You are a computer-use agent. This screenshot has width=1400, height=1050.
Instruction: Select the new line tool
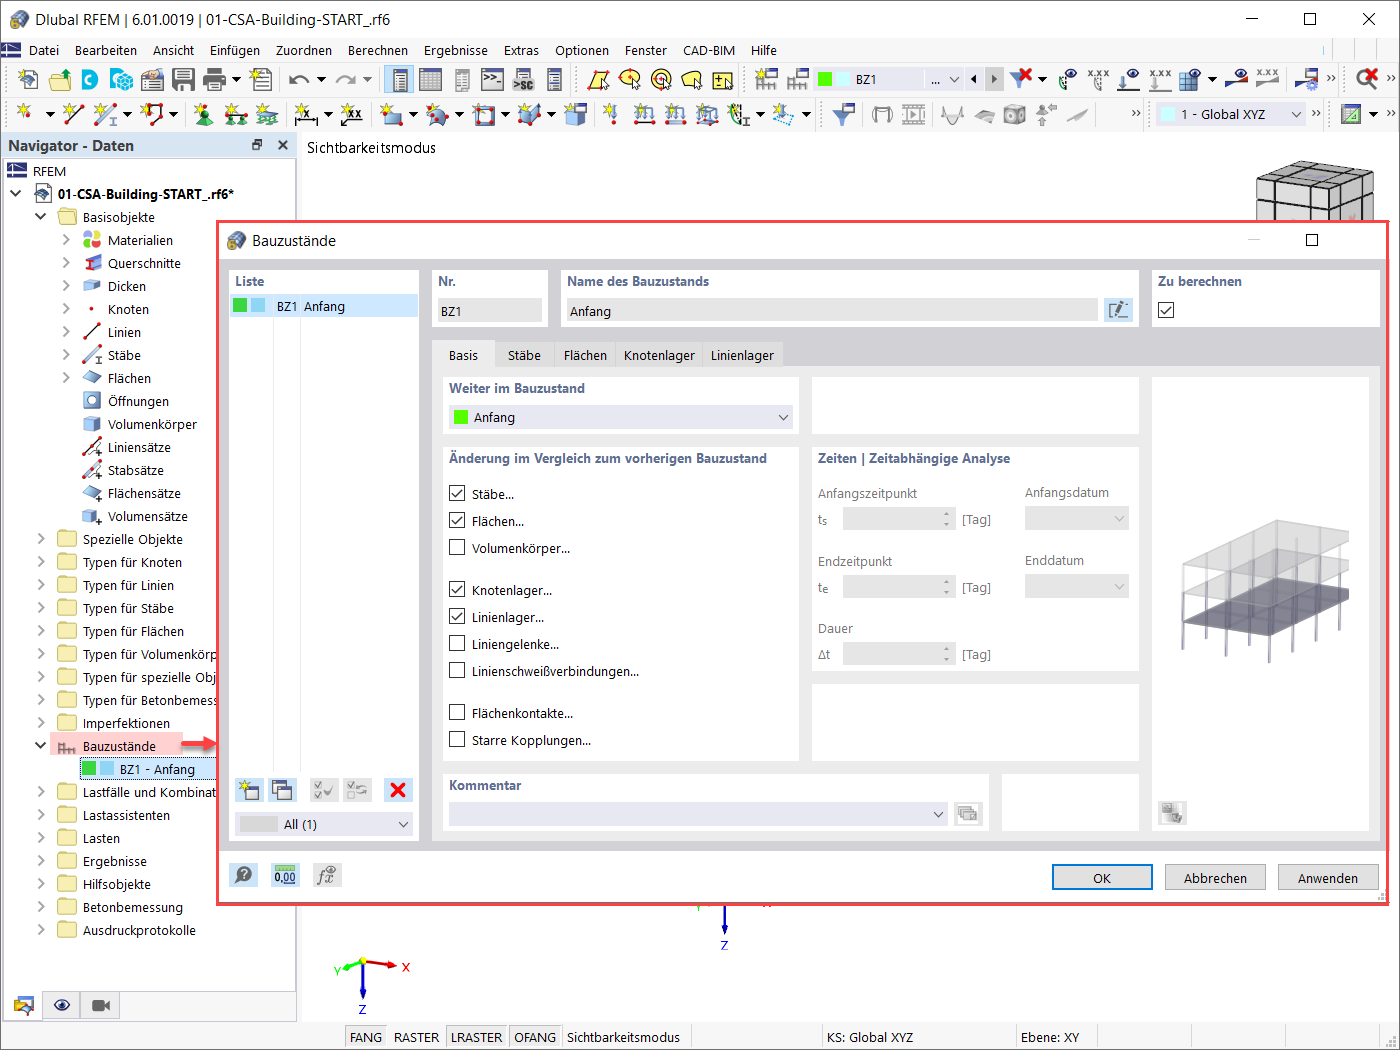click(73, 115)
